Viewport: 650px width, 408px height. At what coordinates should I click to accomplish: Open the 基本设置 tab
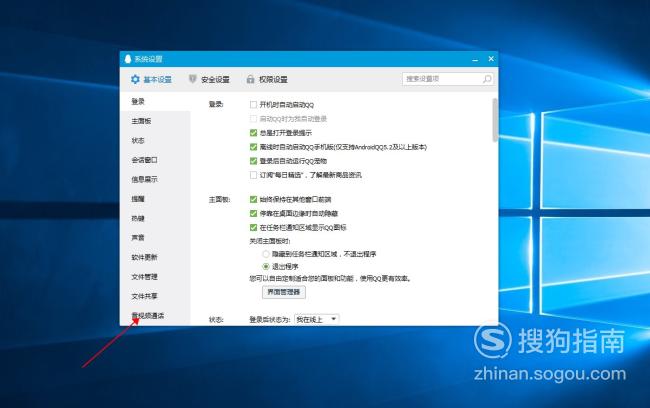151,79
